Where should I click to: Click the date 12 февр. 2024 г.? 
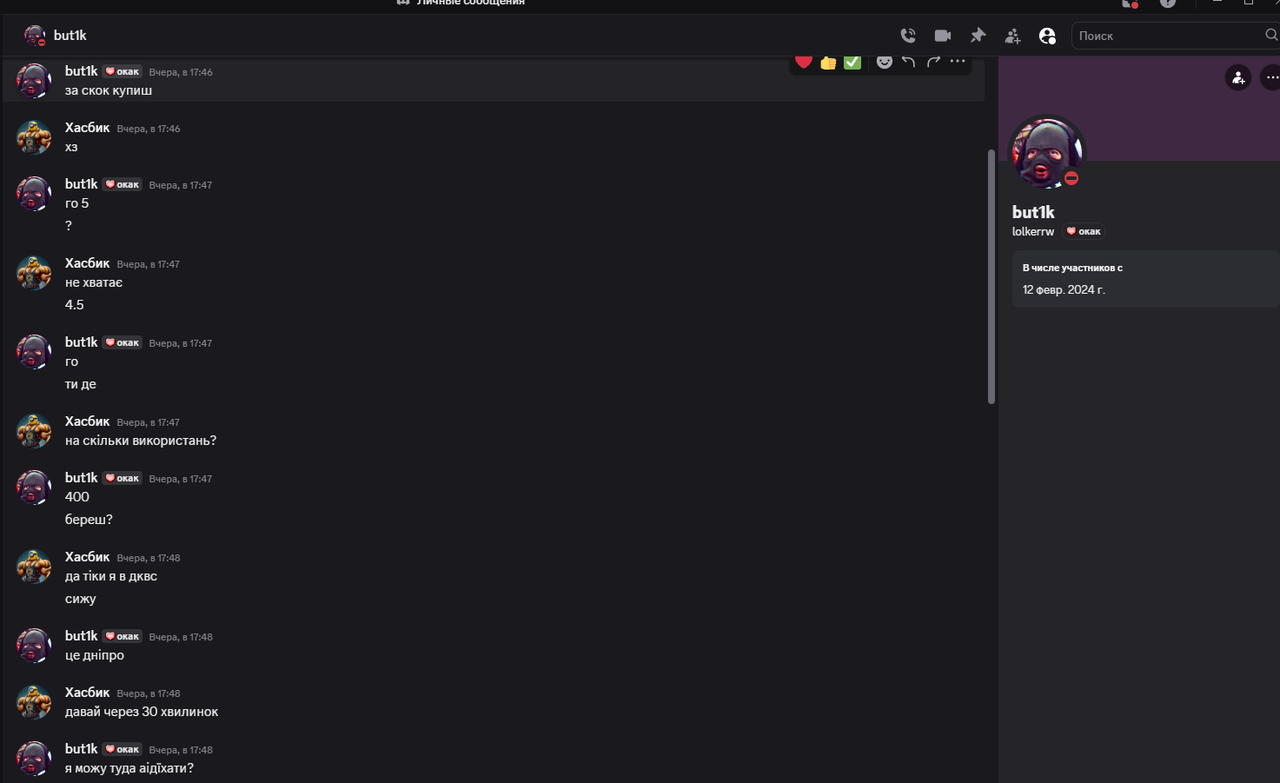tap(1063, 290)
